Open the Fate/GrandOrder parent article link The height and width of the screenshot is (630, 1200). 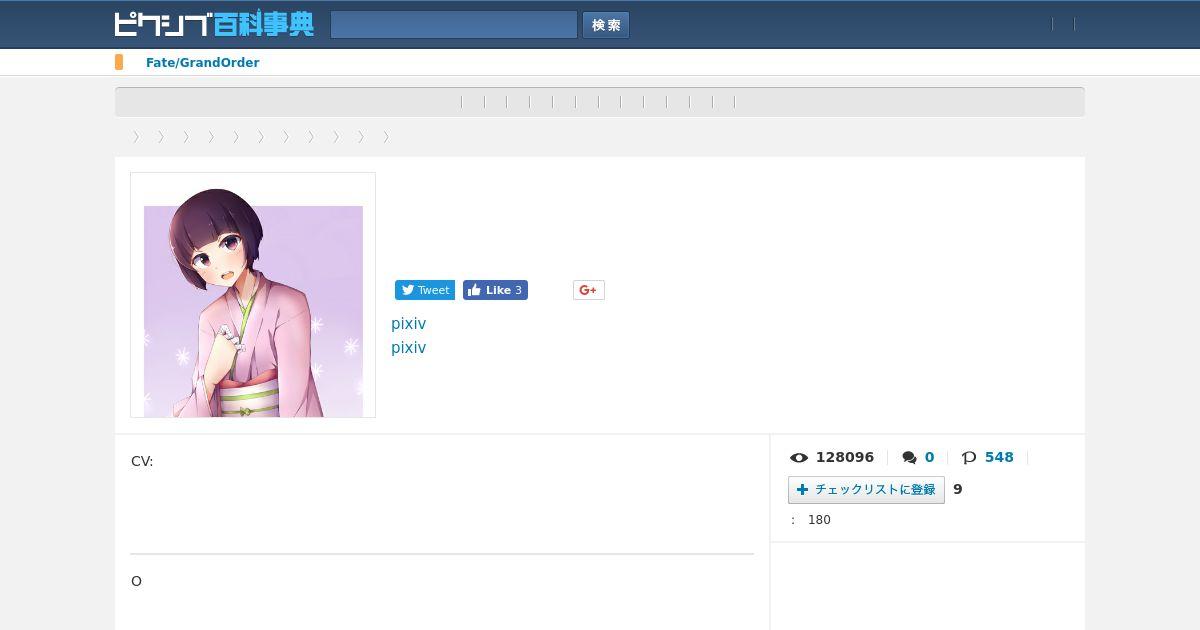202,62
